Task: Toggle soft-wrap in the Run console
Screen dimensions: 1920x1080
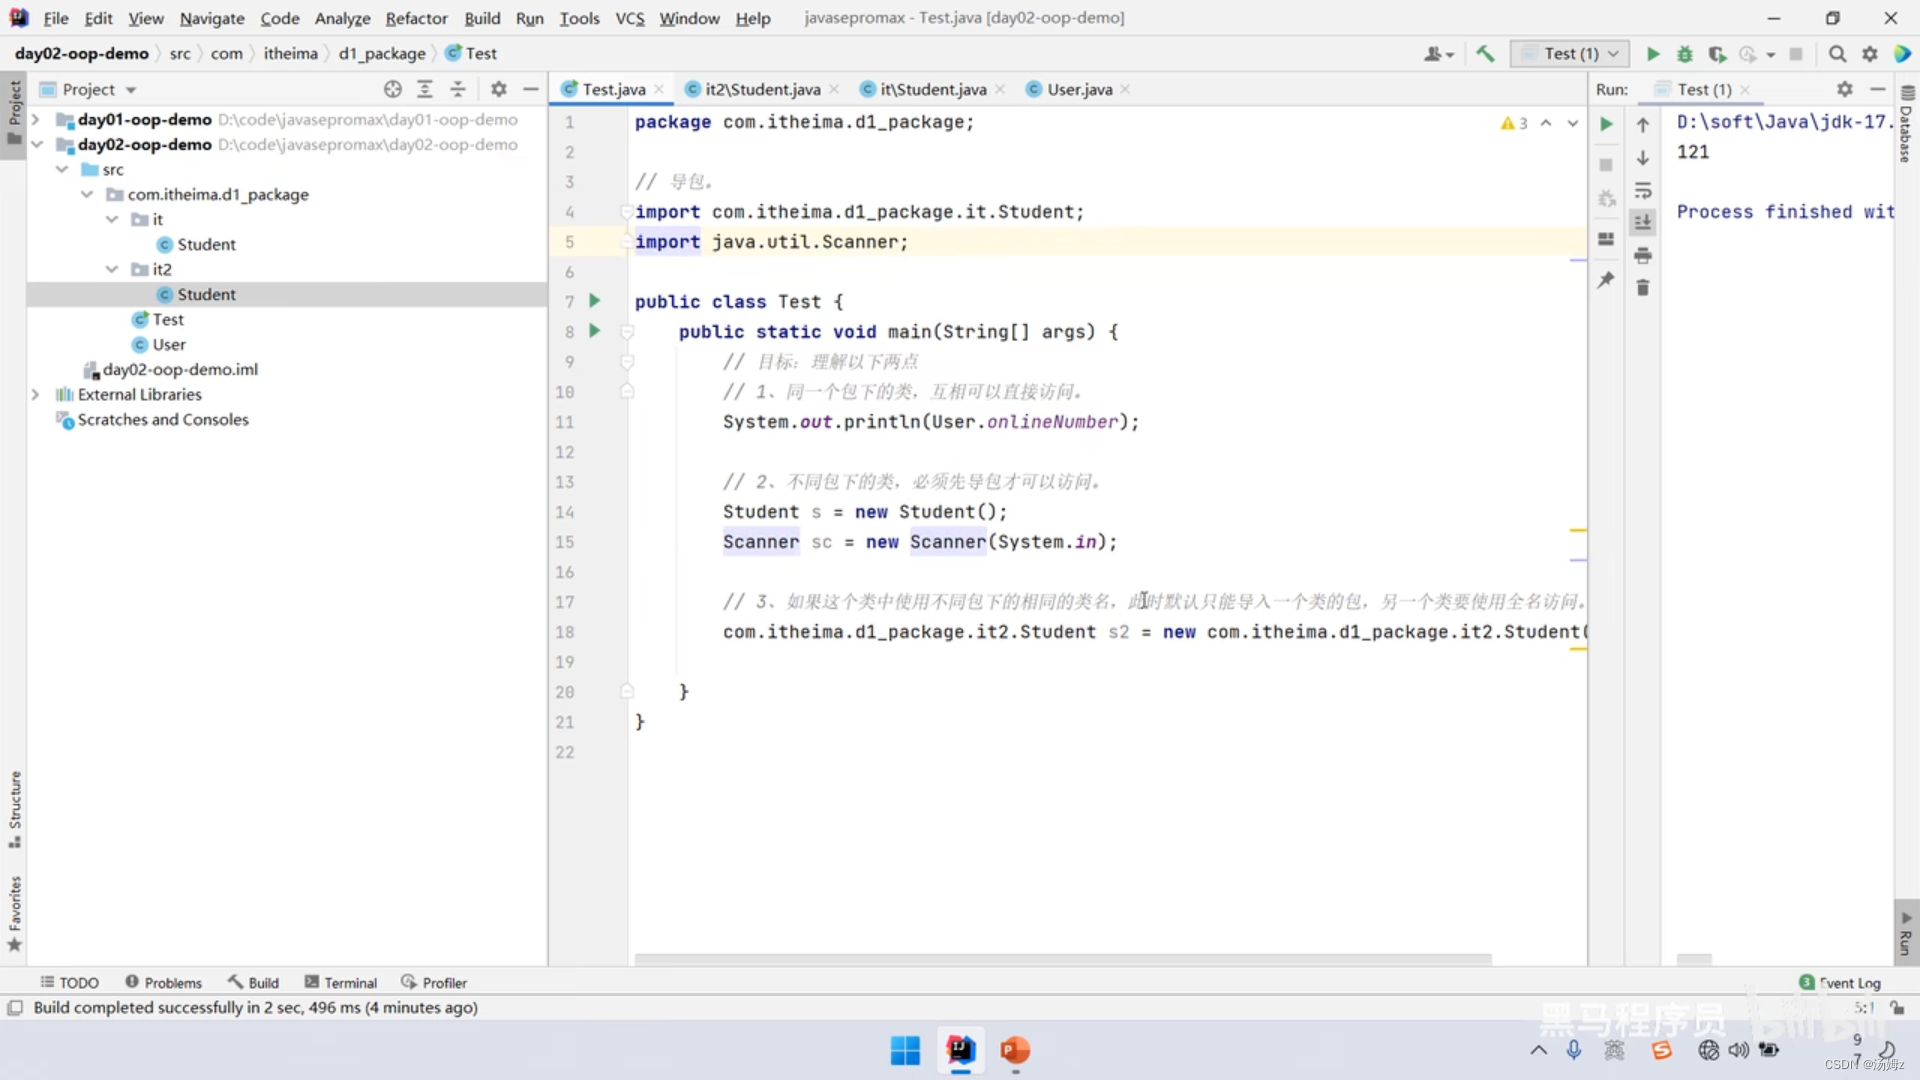Action: (x=1643, y=191)
